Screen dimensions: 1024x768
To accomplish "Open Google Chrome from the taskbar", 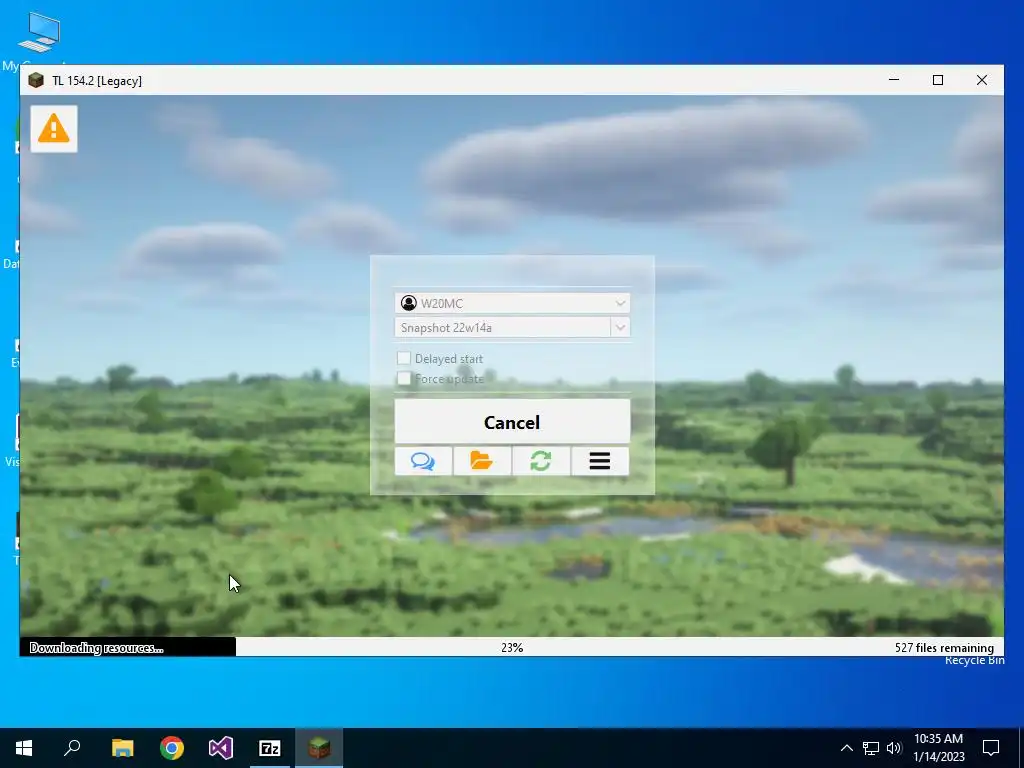I will pos(172,748).
